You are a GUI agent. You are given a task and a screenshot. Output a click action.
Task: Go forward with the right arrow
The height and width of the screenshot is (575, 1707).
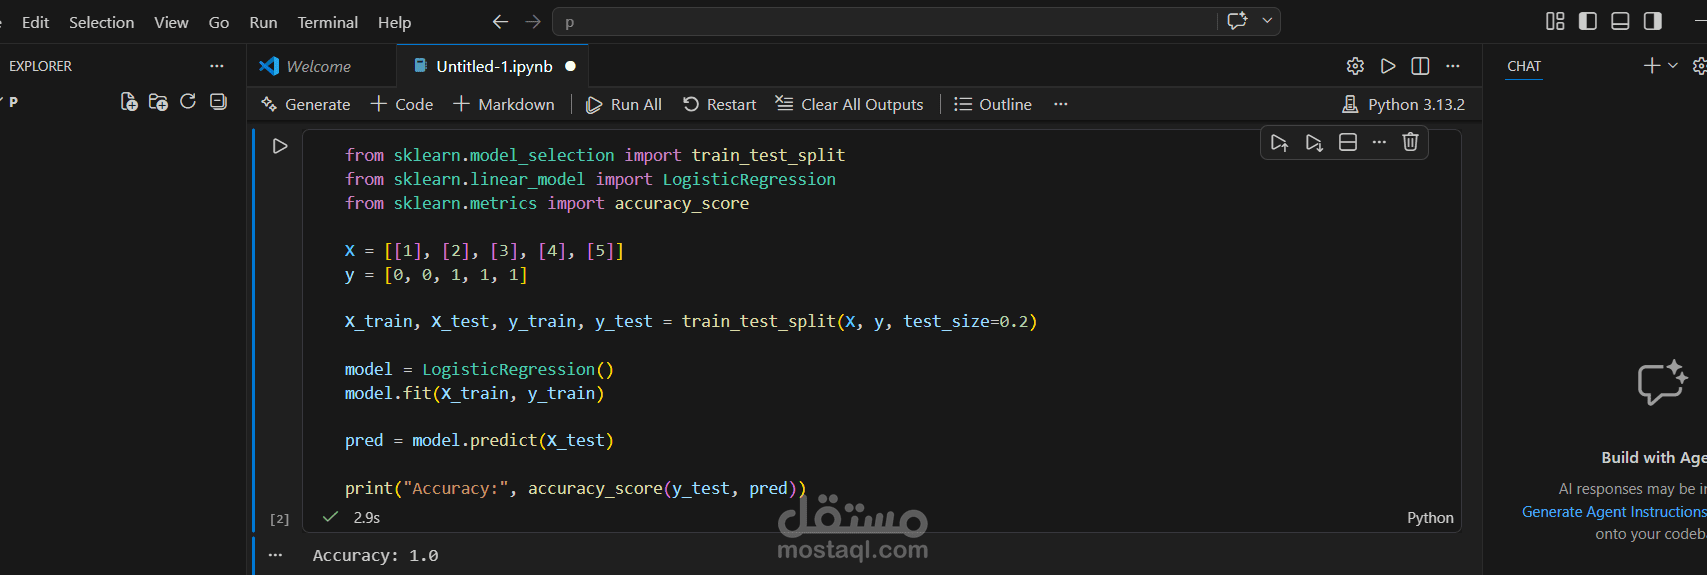click(533, 21)
